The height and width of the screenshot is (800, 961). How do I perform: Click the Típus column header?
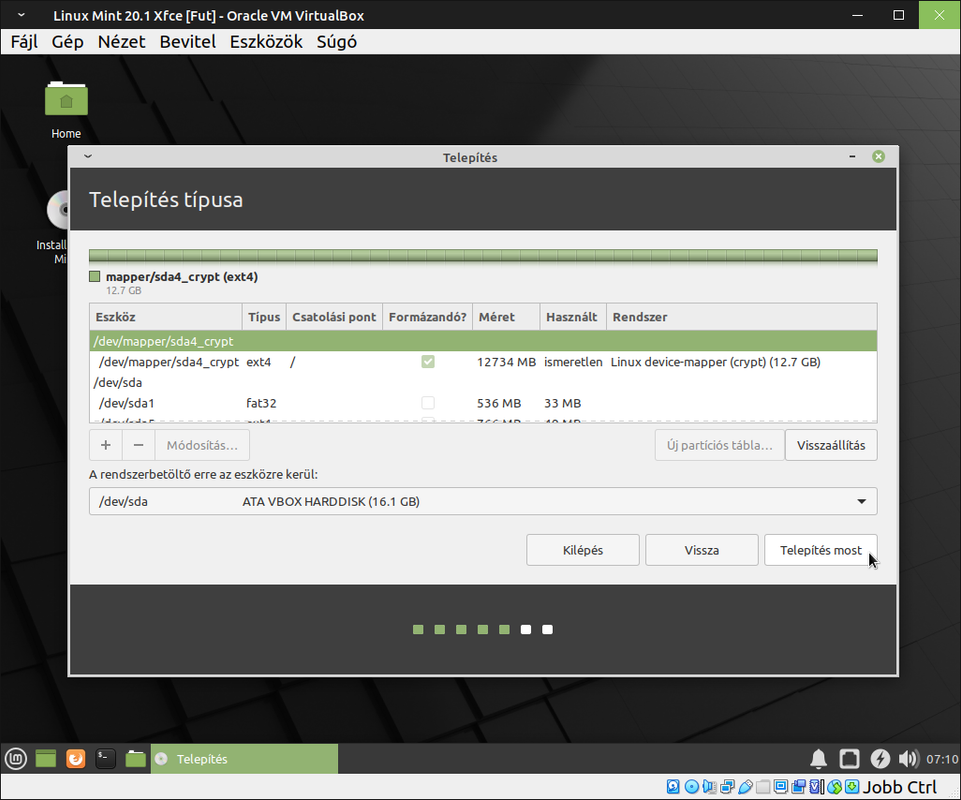[x=264, y=317]
